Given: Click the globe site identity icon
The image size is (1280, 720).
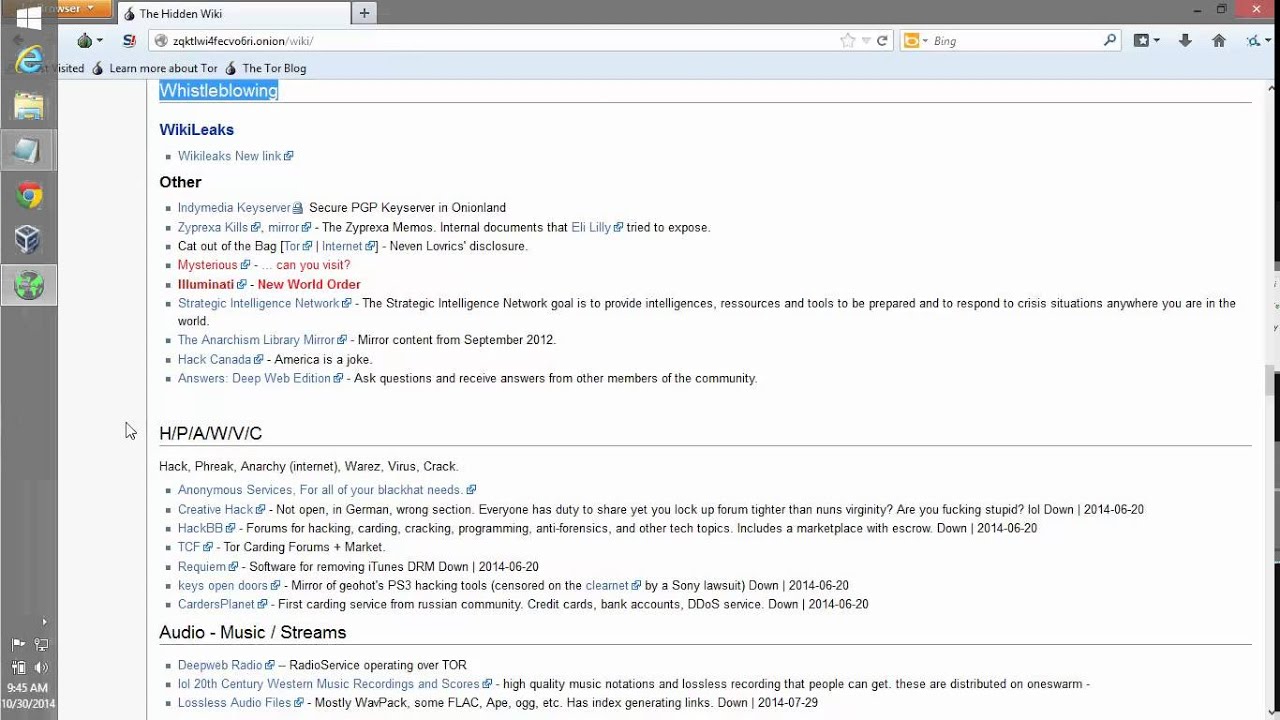Looking at the screenshot, I should 161,41.
